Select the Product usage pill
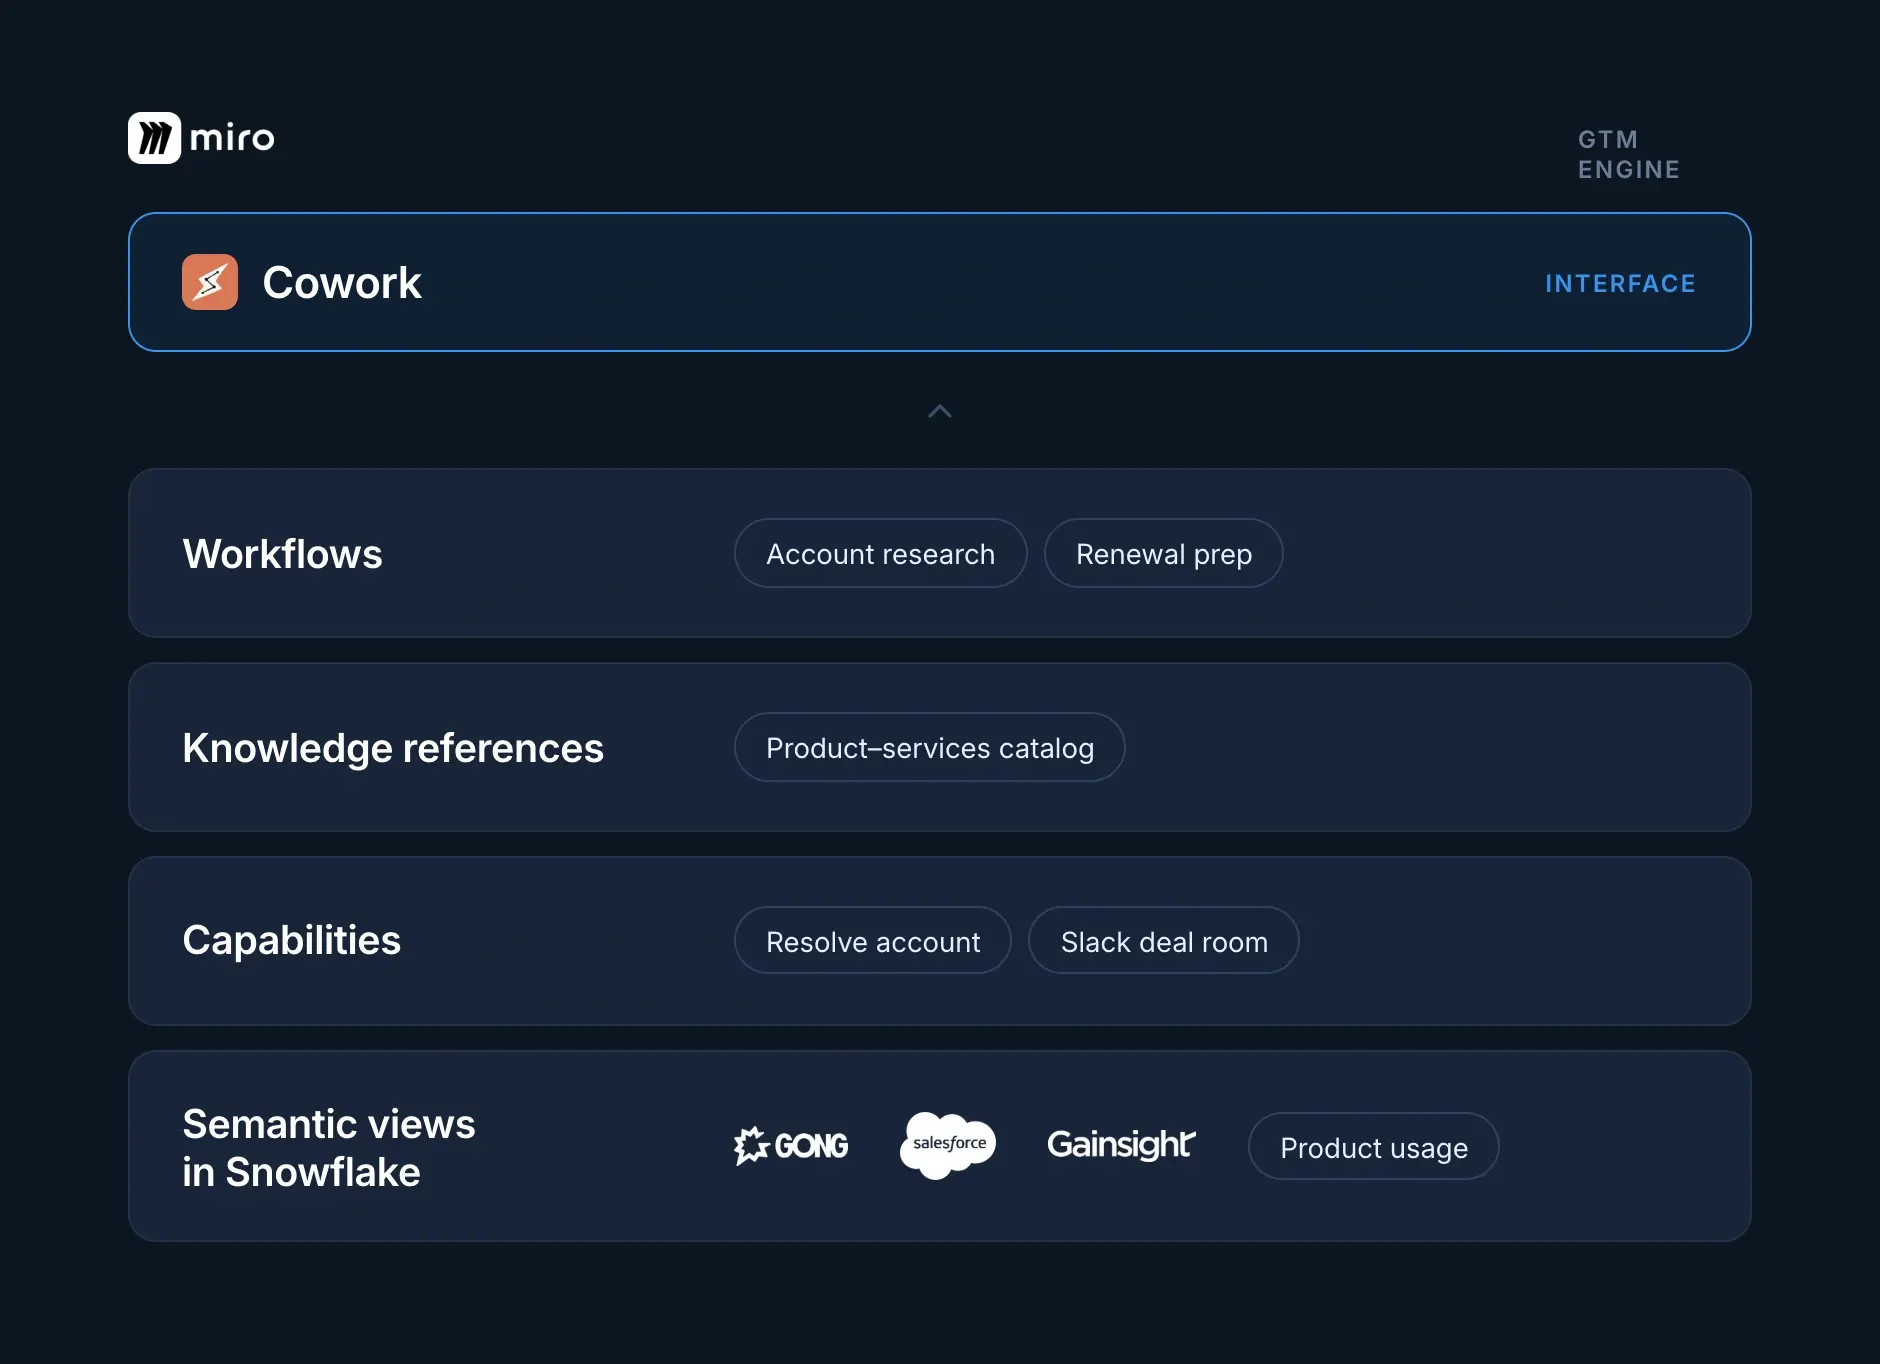Screen dimensions: 1880x1364 pos(1374,1147)
